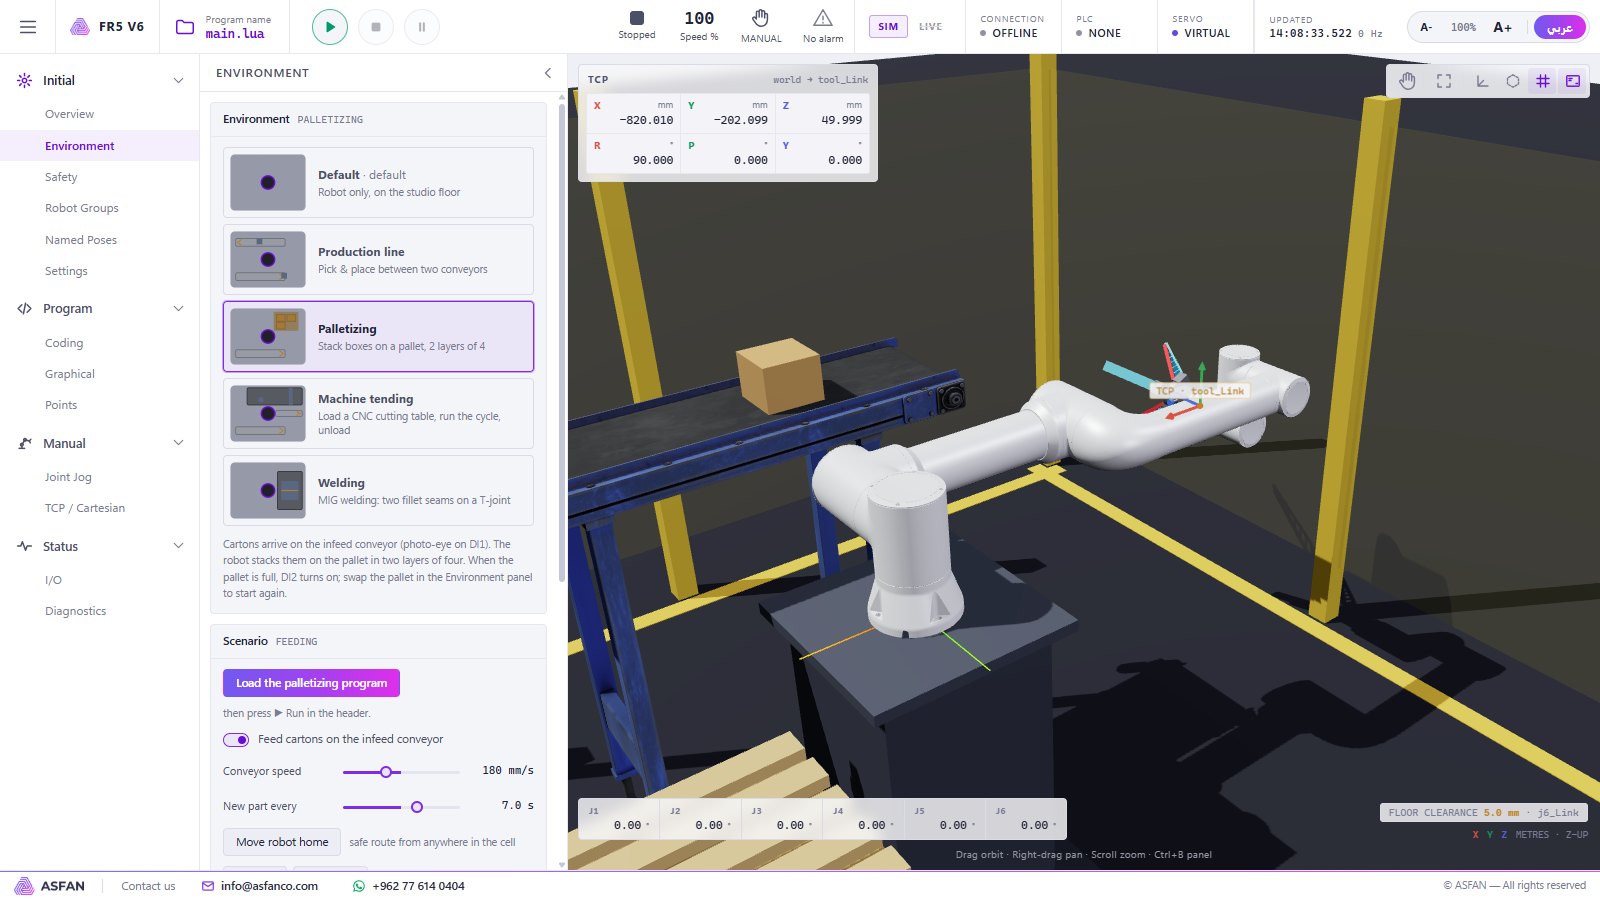Viewport: 1600px width, 900px height.
Task: Collapse the Program section
Action: point(178,309)
